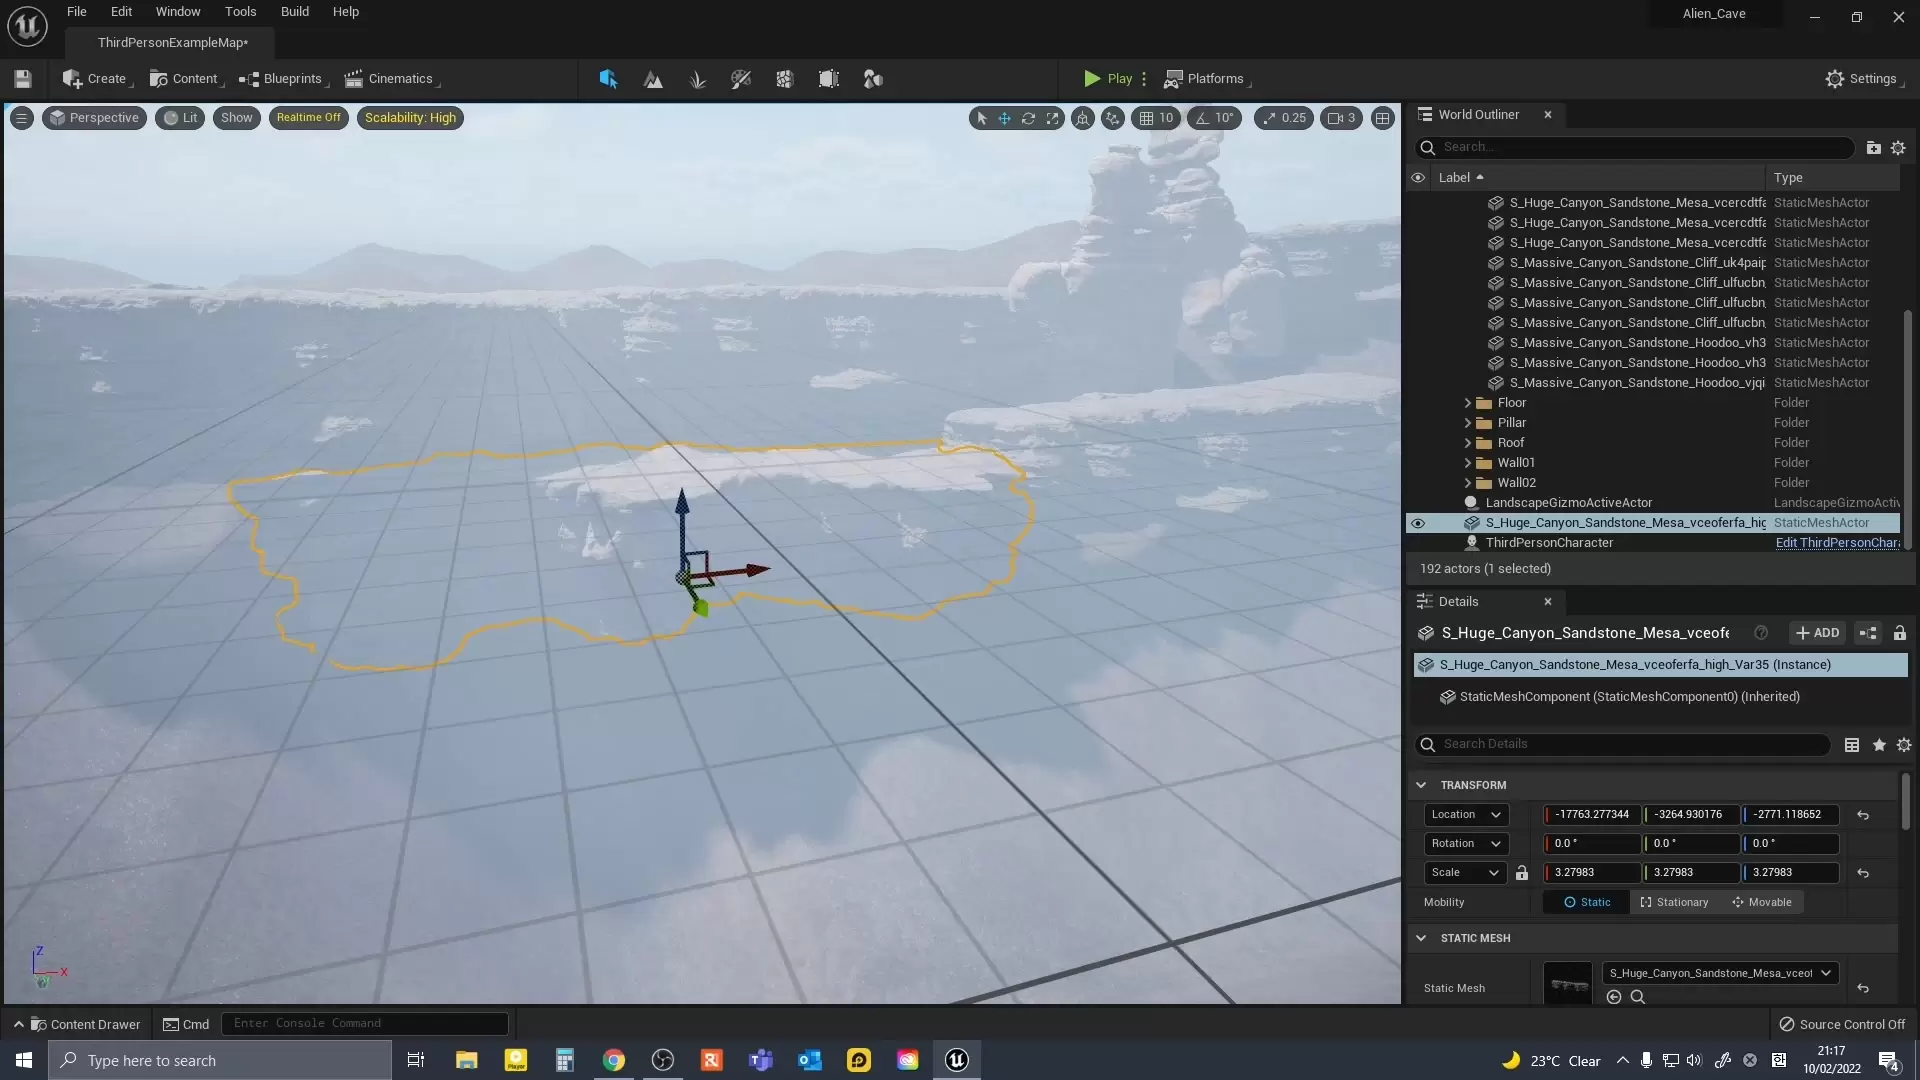Collapse the Transform section
This screenshot has height=1080, width=1920.
coord(1421,785)
